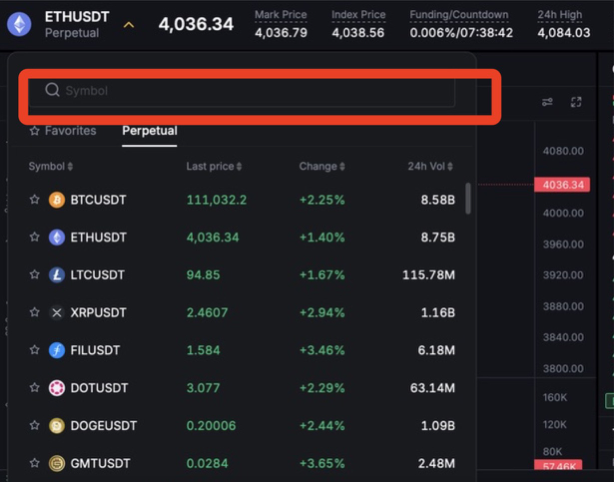Sort the list by the Change column
The width and height of the screenshot is (614, 482).
pyautogui.click(x=322, y=166)
